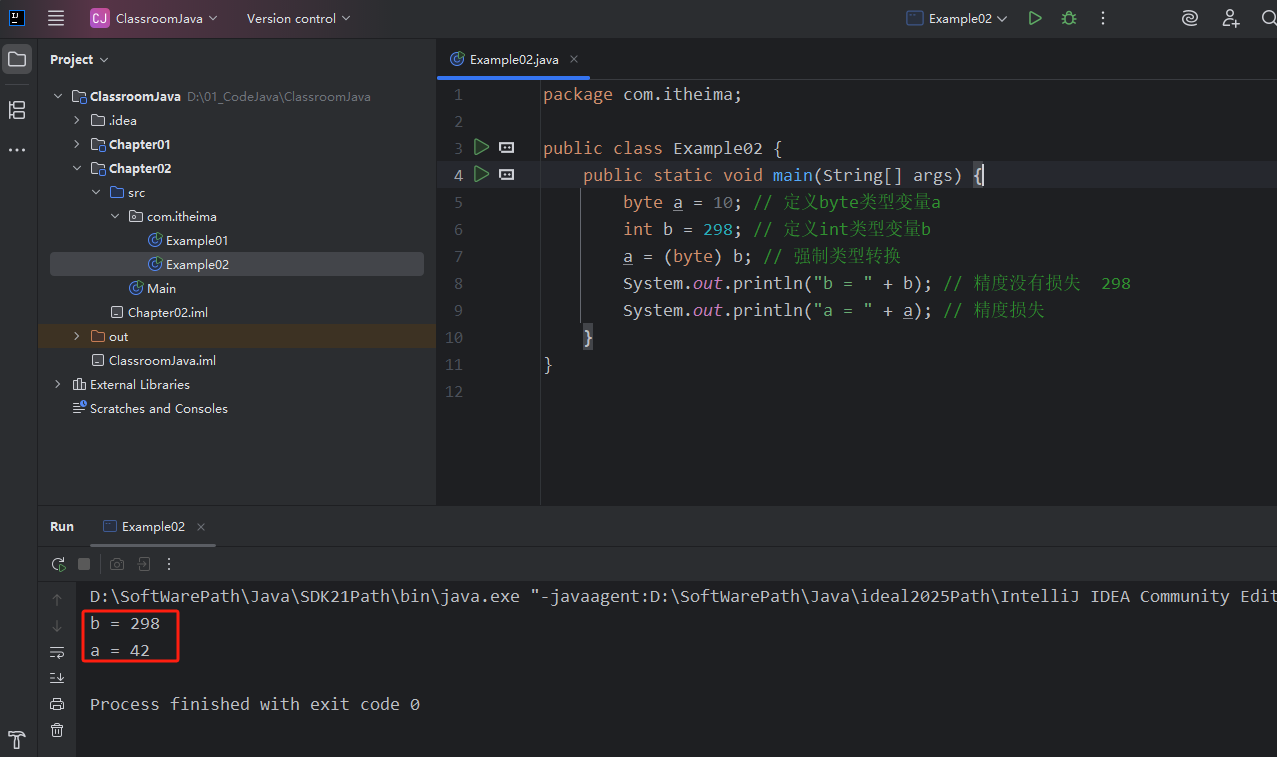
Task: Close the Example02 run tab
Action: (201, 527)
